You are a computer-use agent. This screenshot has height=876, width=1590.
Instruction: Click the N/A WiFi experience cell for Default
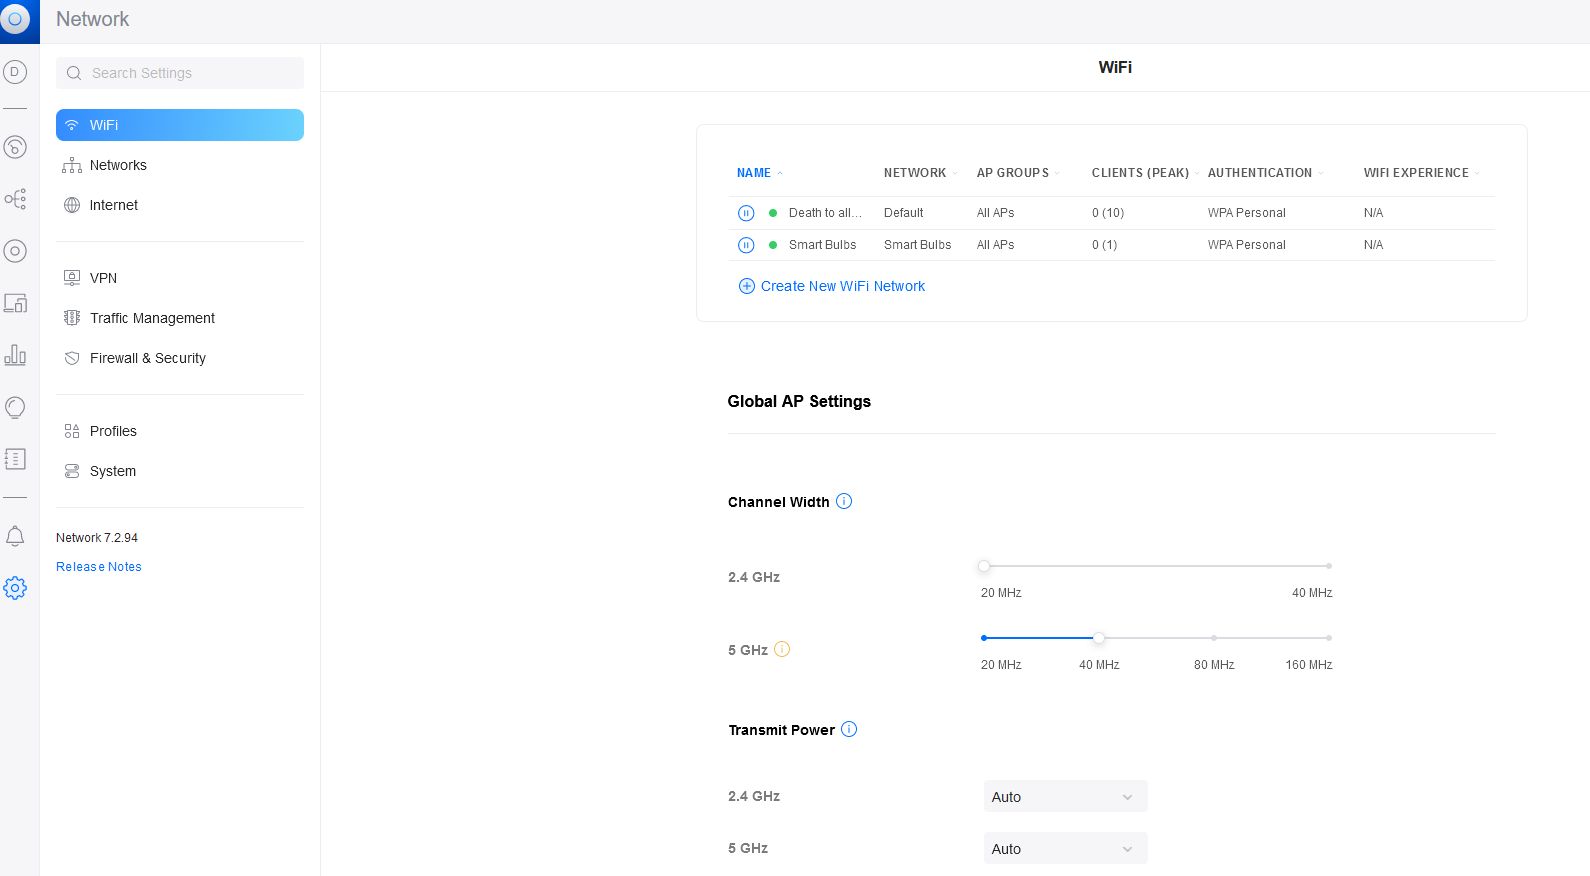point(1374,213)
